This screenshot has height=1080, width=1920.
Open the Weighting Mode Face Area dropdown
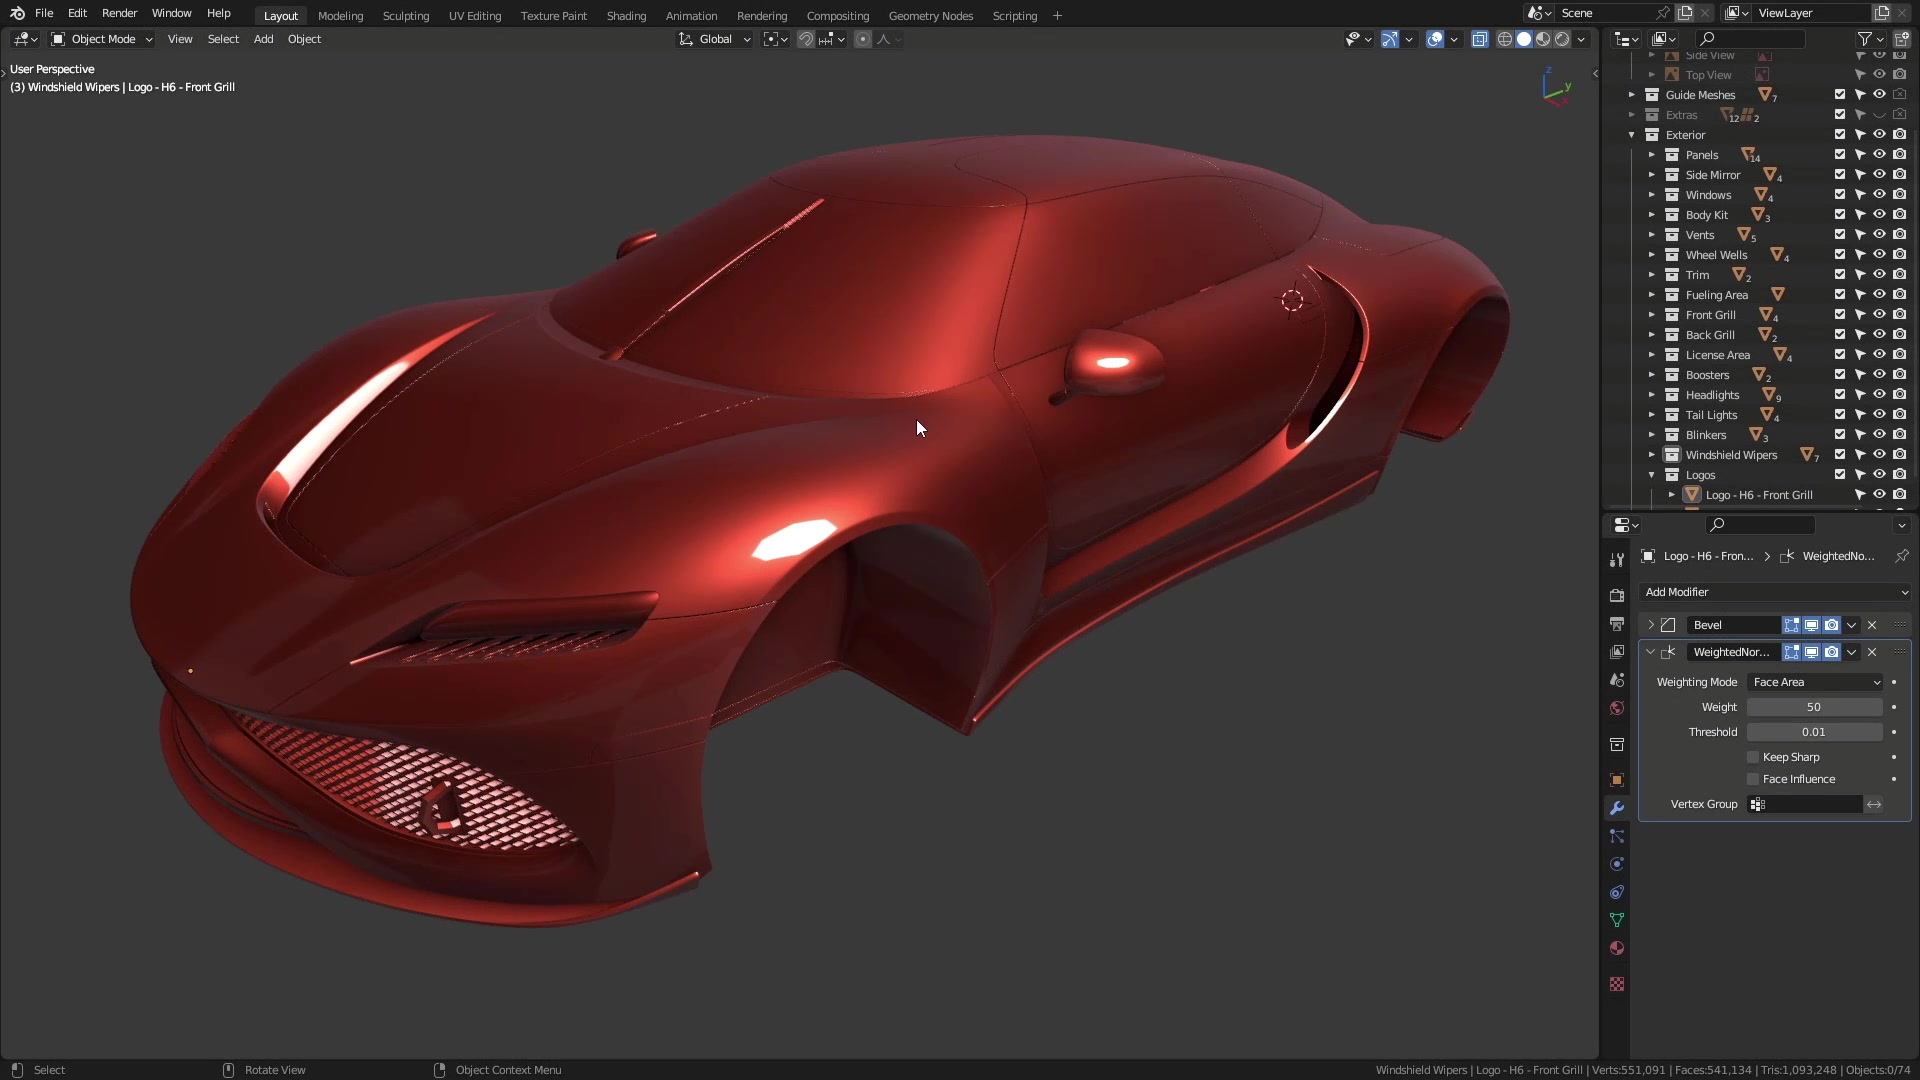pos(1815,682)
